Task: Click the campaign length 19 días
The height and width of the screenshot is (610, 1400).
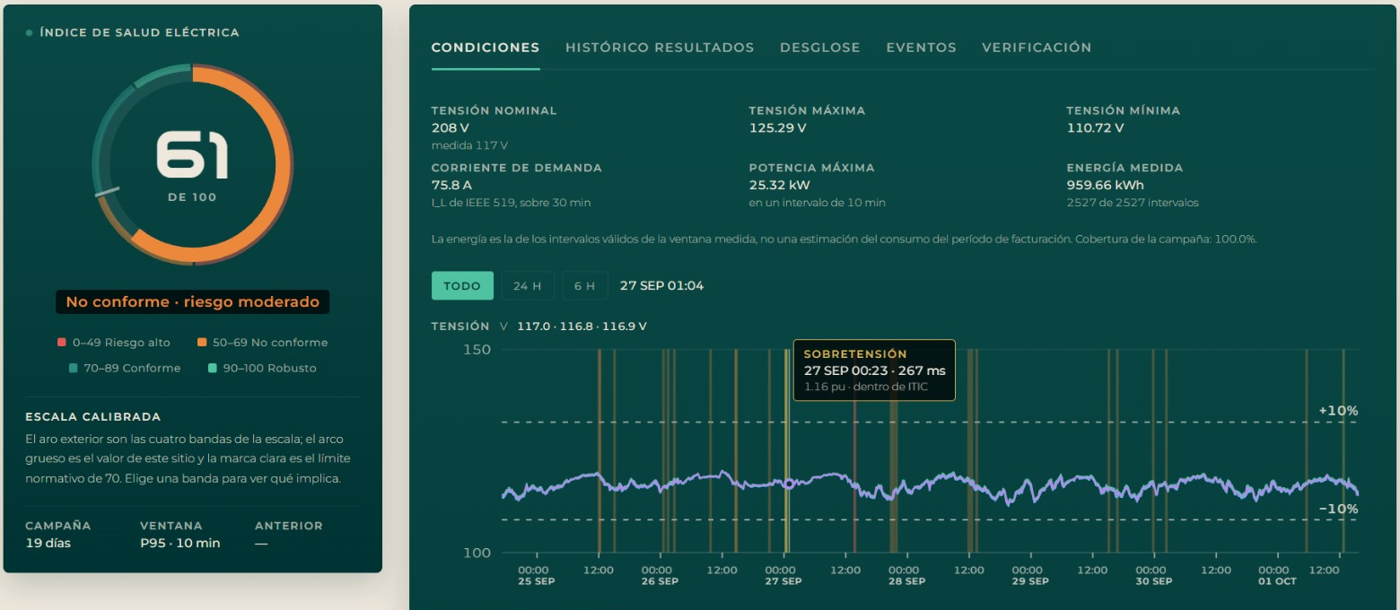Action: [51, 543]
